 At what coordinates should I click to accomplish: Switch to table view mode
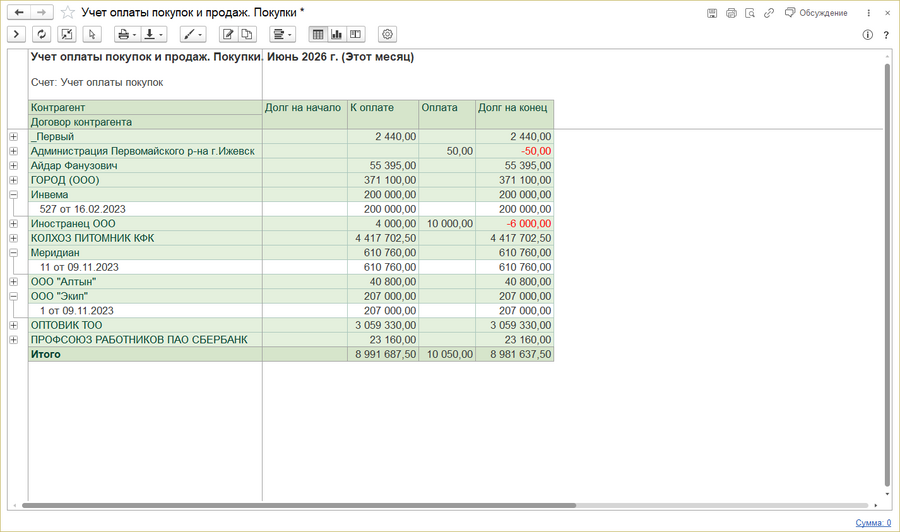[318, 34]
